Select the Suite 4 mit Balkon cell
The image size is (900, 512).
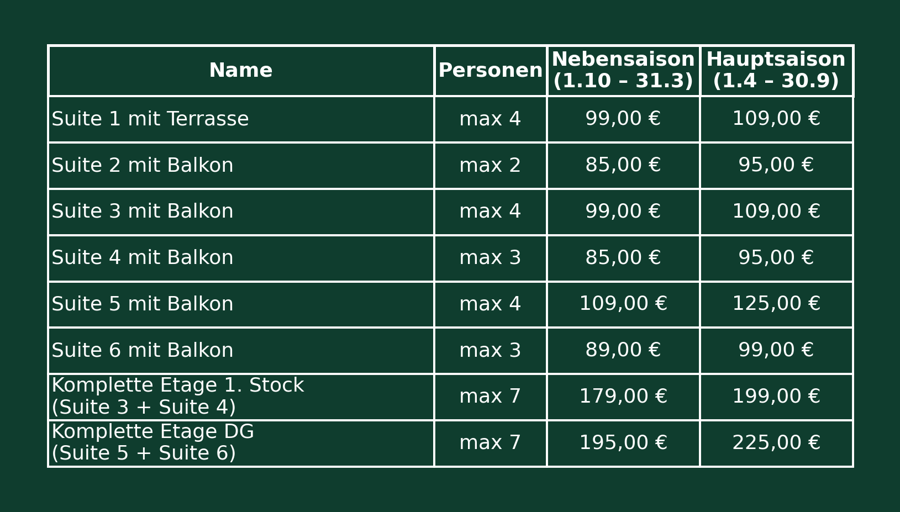pos(142,258)
